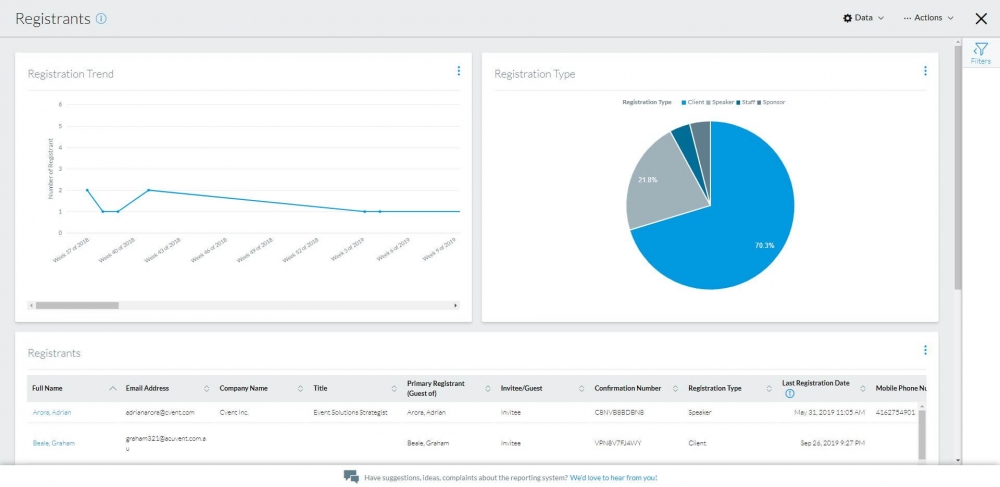Open Arora, Adrian registrant link

pos(51,412)
